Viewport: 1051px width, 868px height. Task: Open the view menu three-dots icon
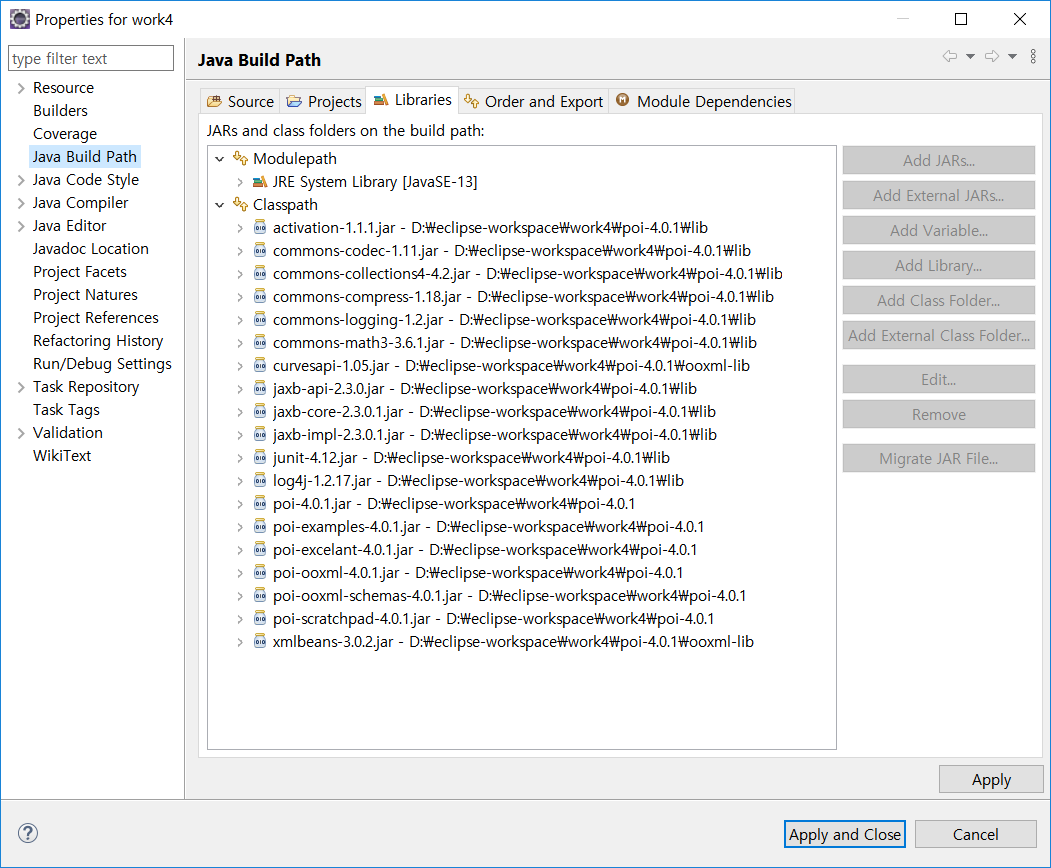pyautogui.click(x=1033, y=56)
